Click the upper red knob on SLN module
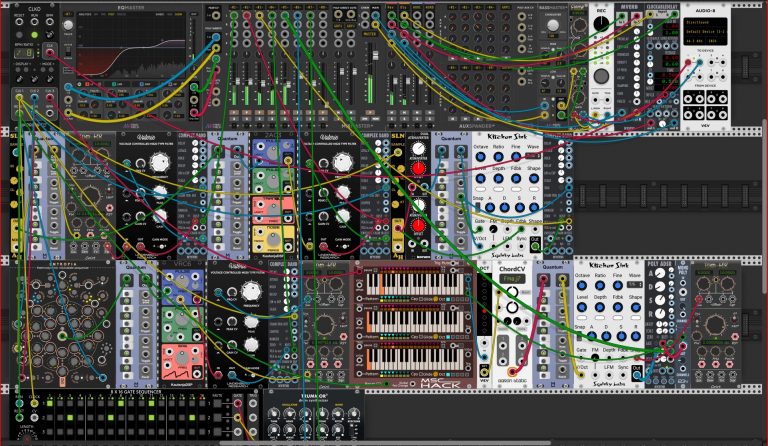 coord(418,168)
